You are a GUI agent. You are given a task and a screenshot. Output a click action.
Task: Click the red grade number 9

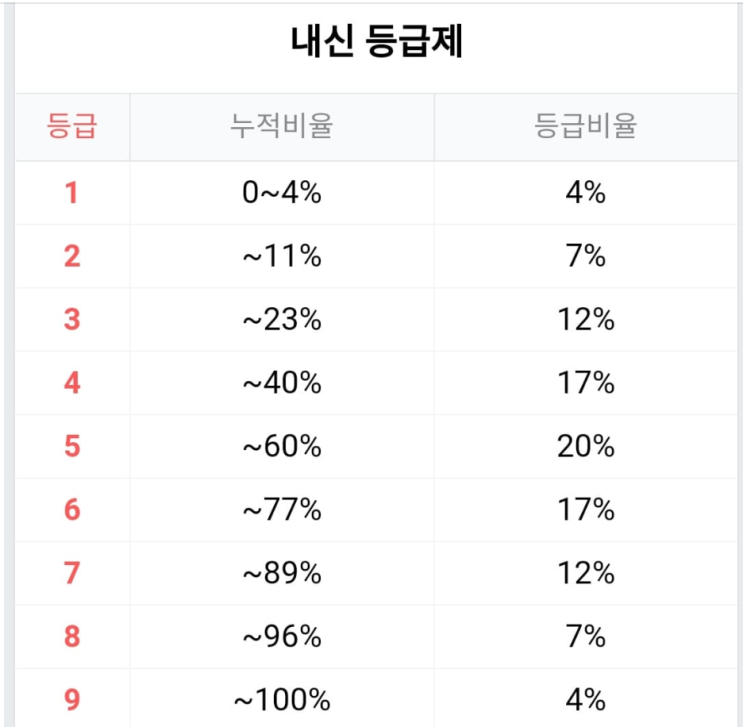[72, 700]
